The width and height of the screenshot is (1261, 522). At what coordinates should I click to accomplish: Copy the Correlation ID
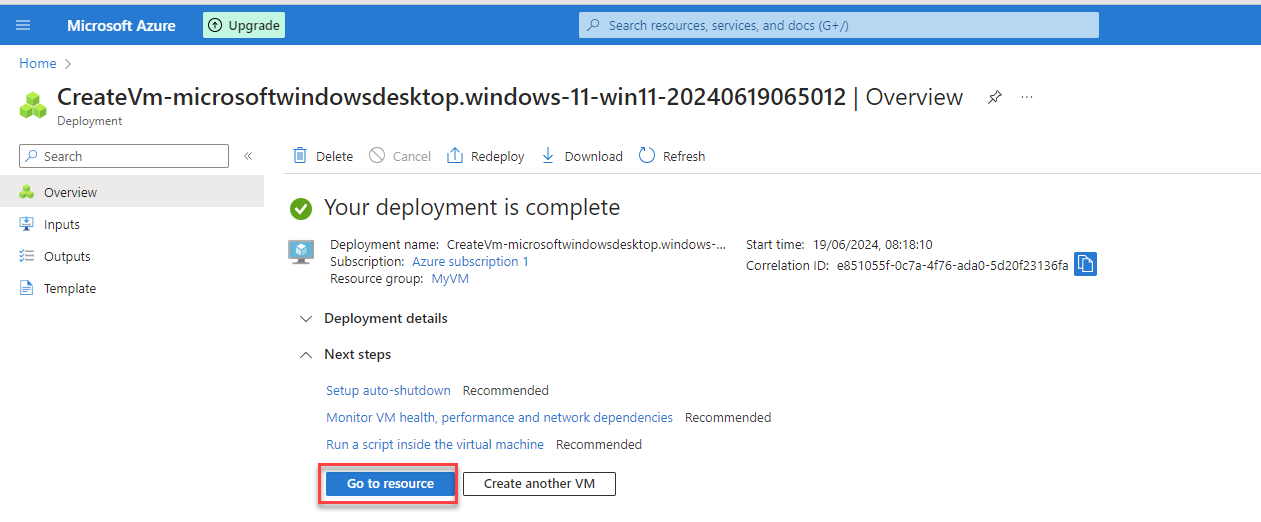coord(1086,264)
